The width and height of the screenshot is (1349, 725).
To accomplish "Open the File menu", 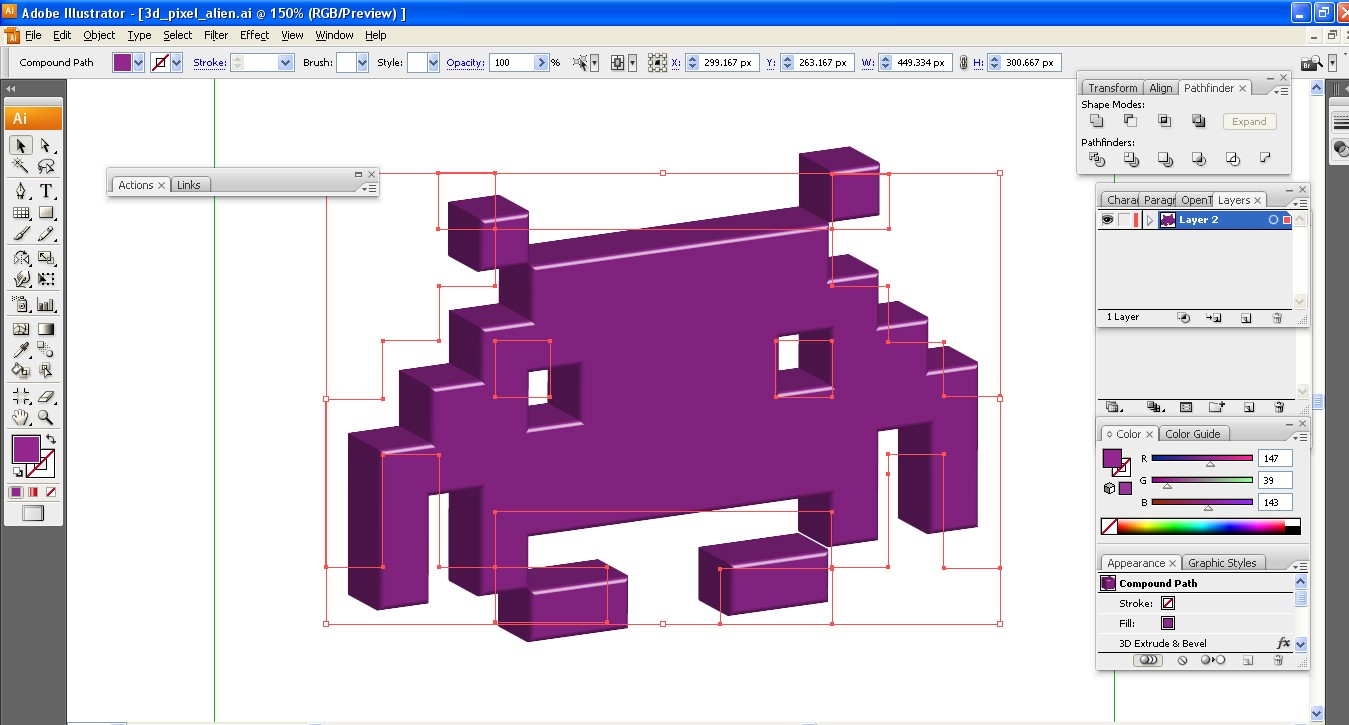I will [33, 35].
